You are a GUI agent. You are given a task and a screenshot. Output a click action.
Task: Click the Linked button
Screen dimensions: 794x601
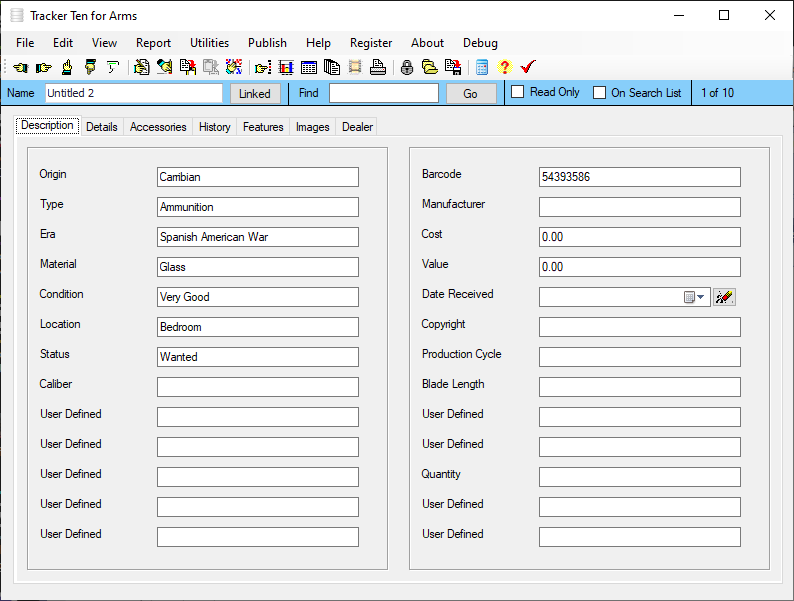point(255,93)
